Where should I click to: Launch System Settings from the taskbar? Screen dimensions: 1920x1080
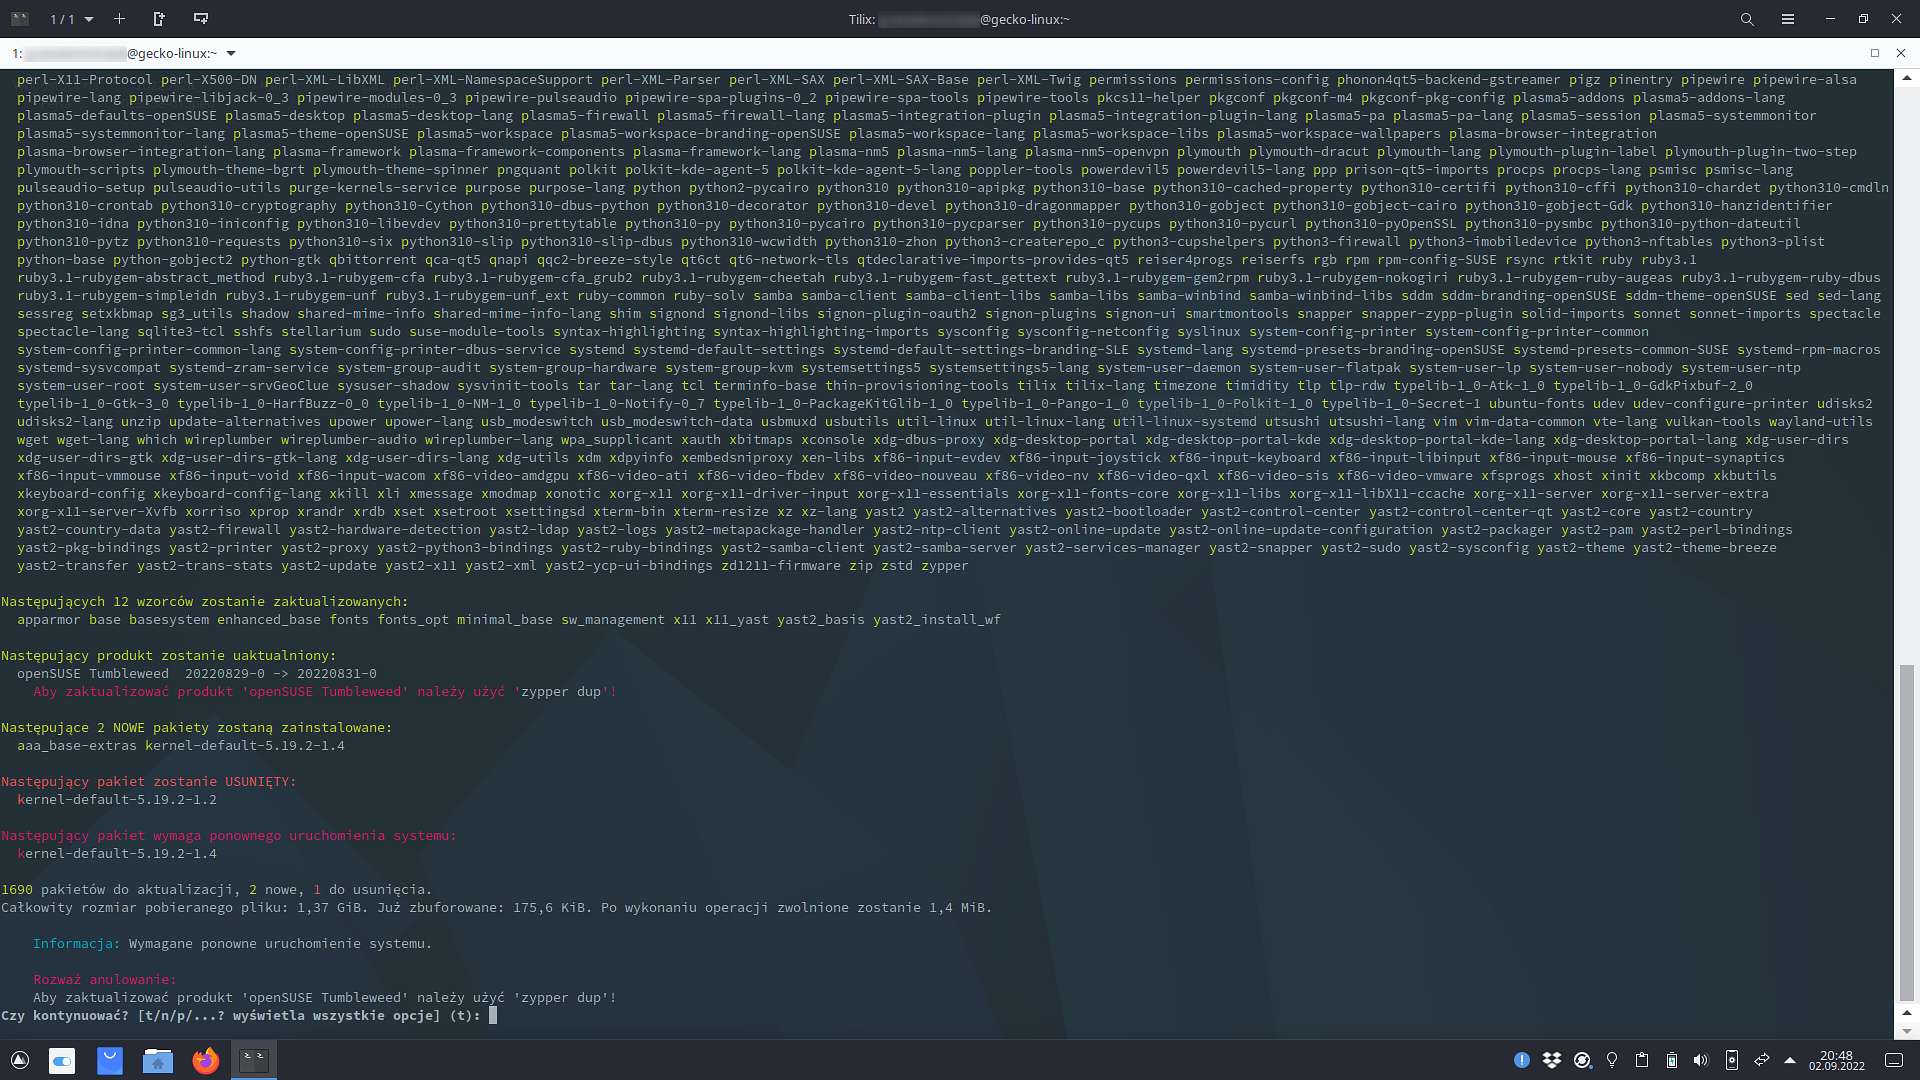62,1060
